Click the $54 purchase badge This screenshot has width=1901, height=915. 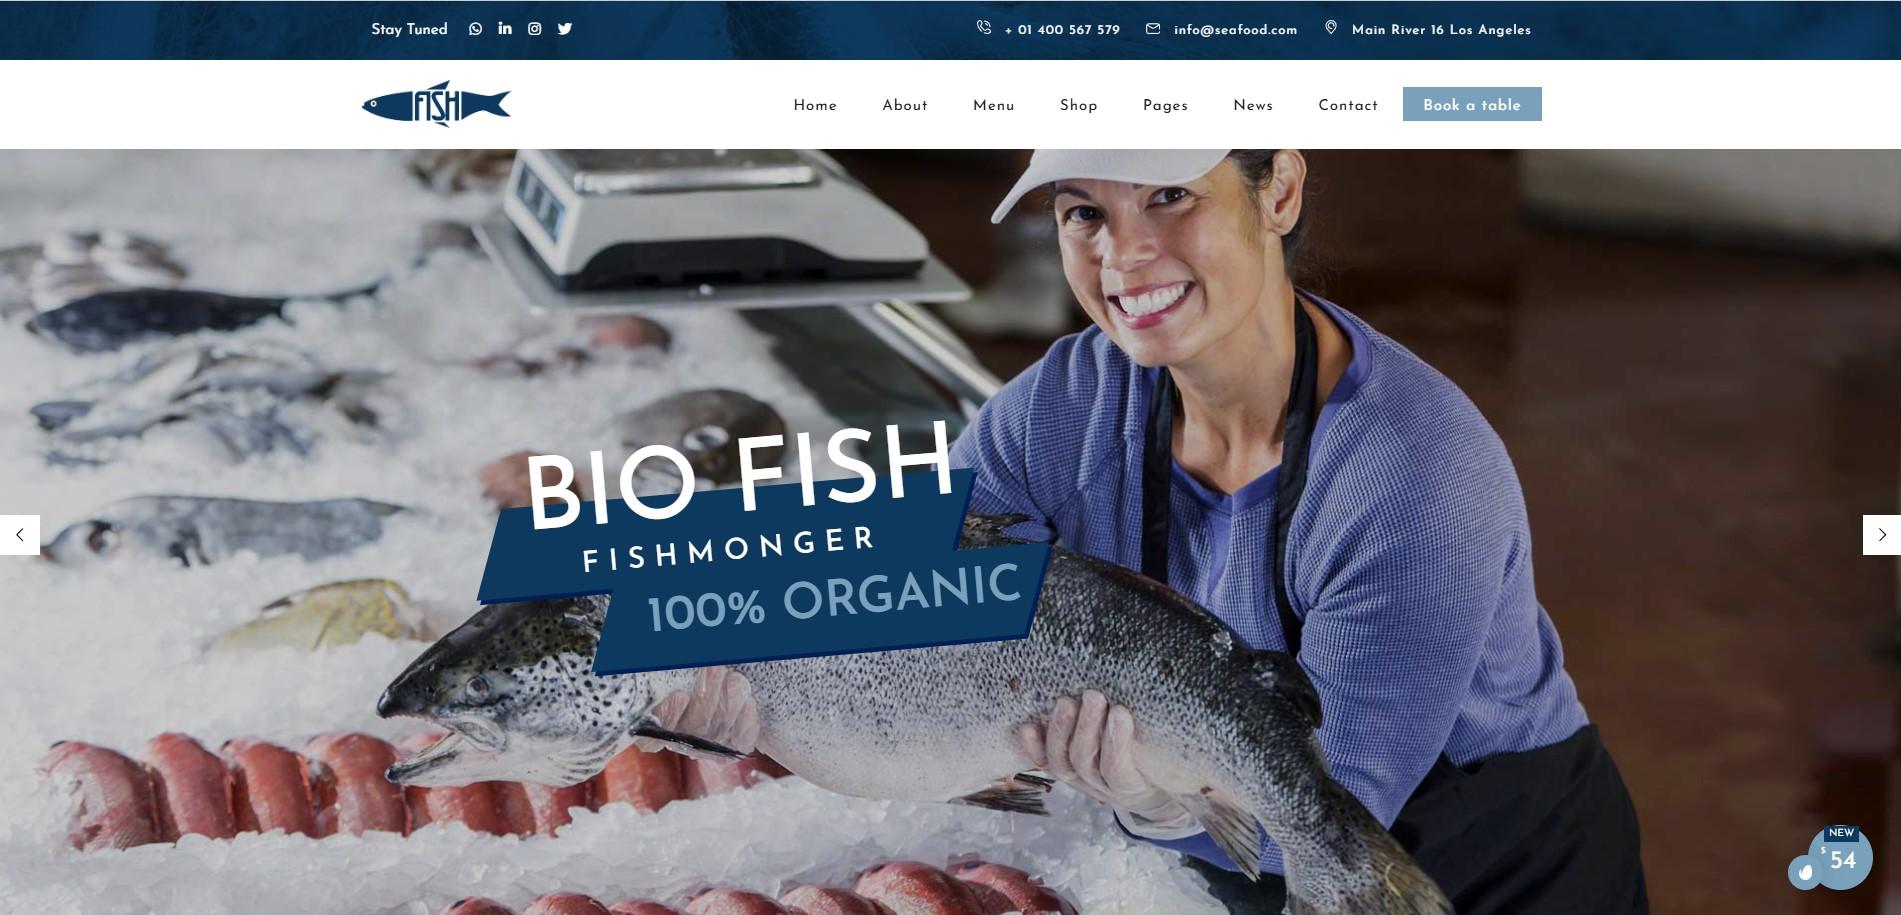[1839, 857]
